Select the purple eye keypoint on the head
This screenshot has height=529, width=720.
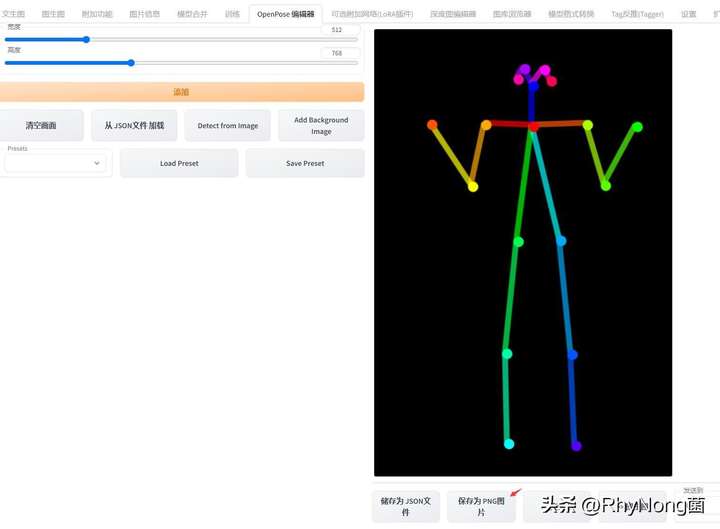(524, 69)
